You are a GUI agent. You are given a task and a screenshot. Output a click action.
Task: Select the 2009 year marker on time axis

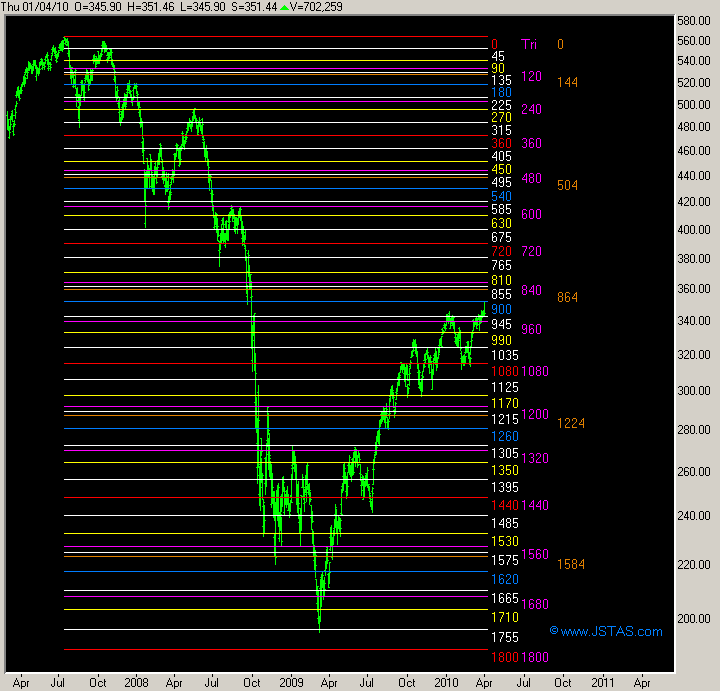coord(291,681)
